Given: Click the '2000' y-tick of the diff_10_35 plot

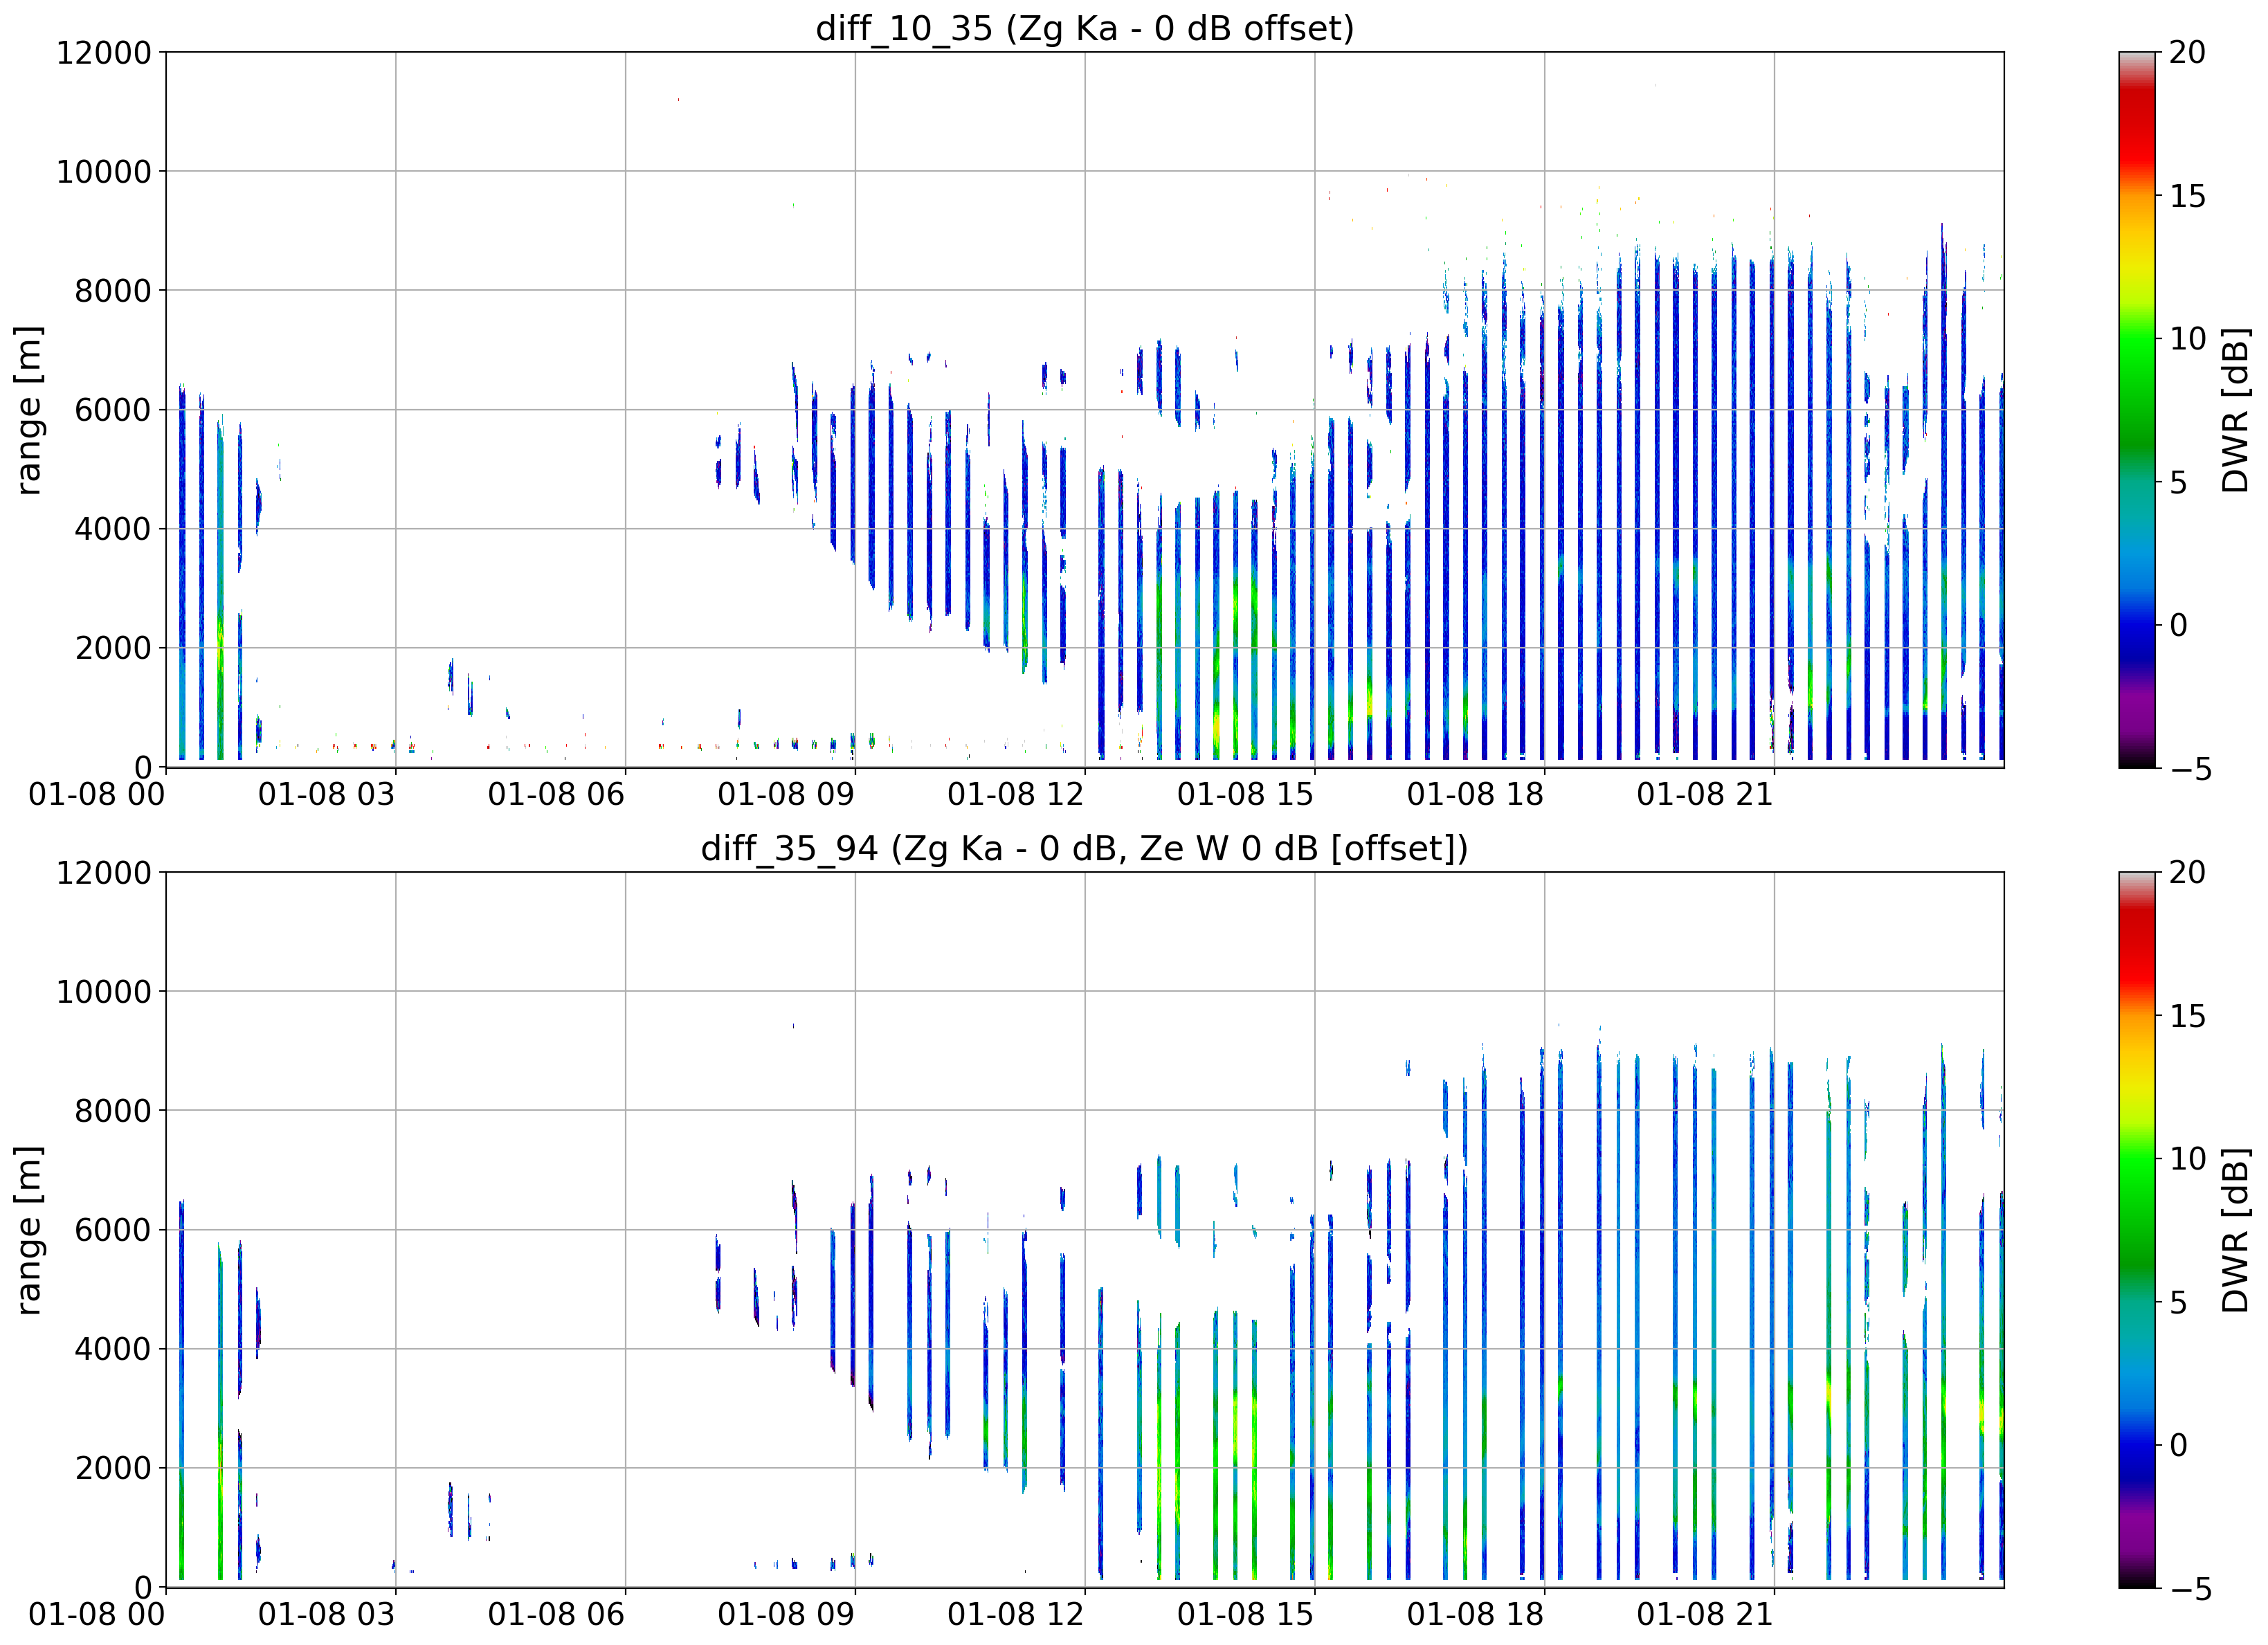Looking at the screenshot, I should tap(113, 648).
